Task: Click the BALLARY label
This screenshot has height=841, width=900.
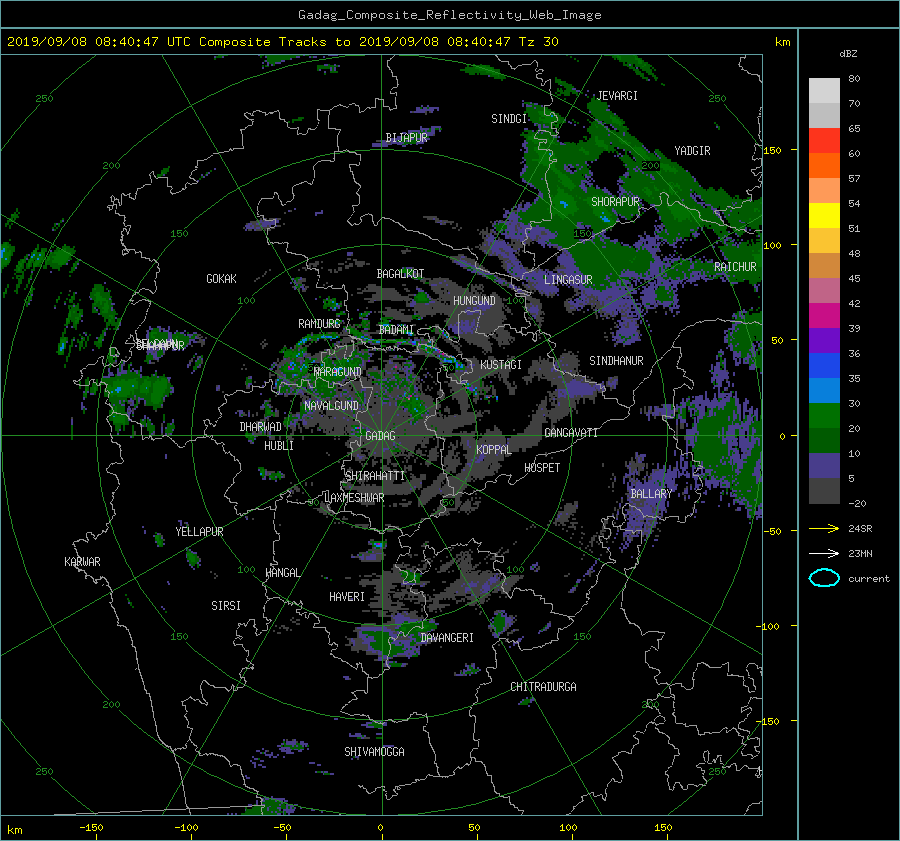Action: [651, 494]
